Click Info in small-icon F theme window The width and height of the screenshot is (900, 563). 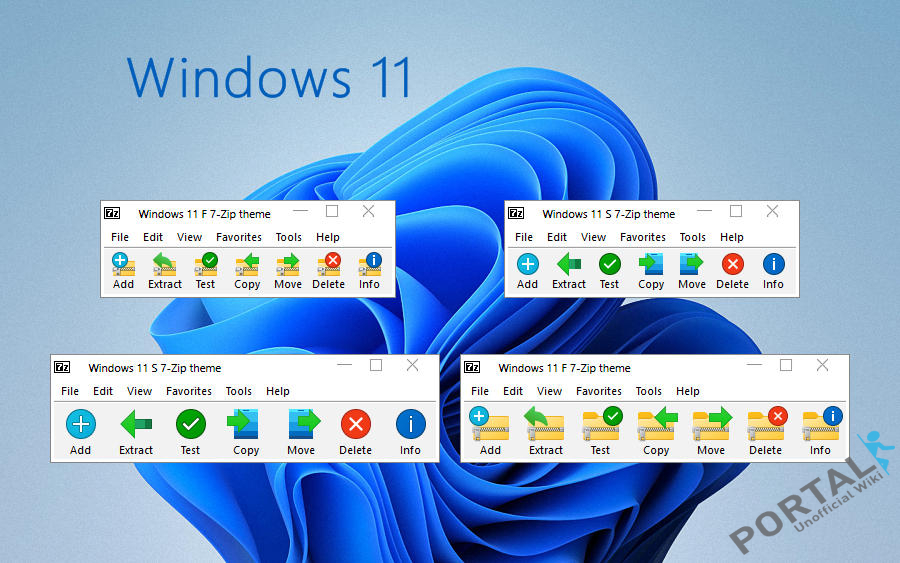370,271
